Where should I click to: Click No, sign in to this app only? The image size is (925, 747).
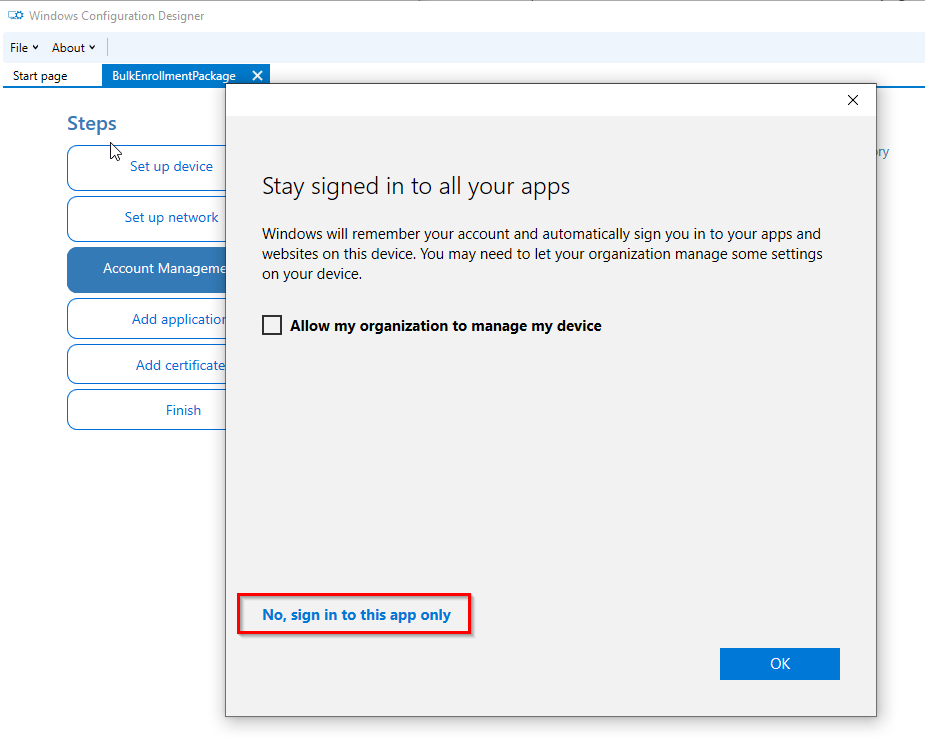pos(356,615)
